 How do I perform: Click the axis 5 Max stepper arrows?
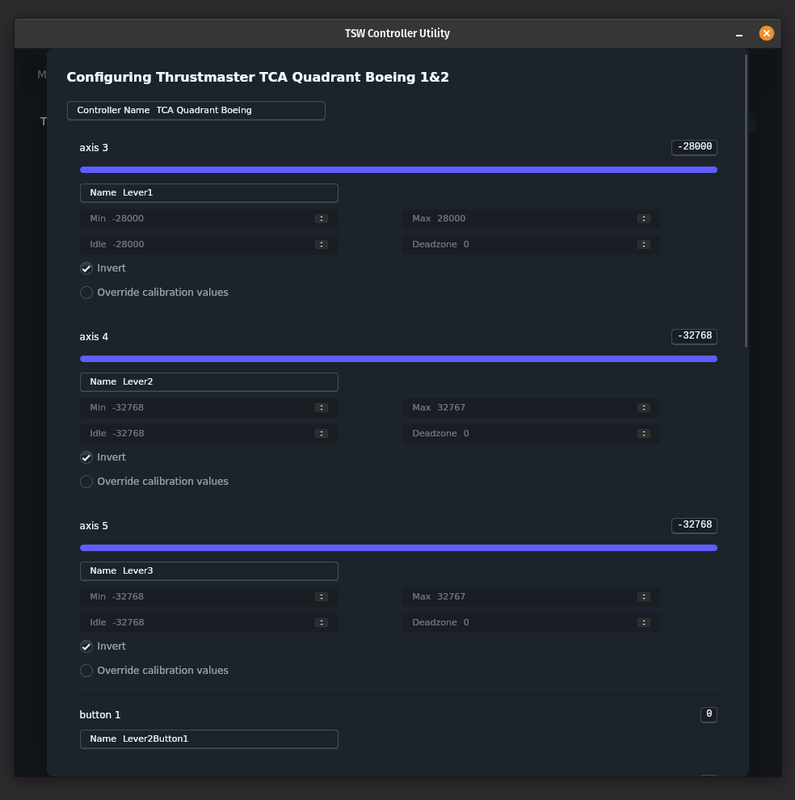point(643,597)
